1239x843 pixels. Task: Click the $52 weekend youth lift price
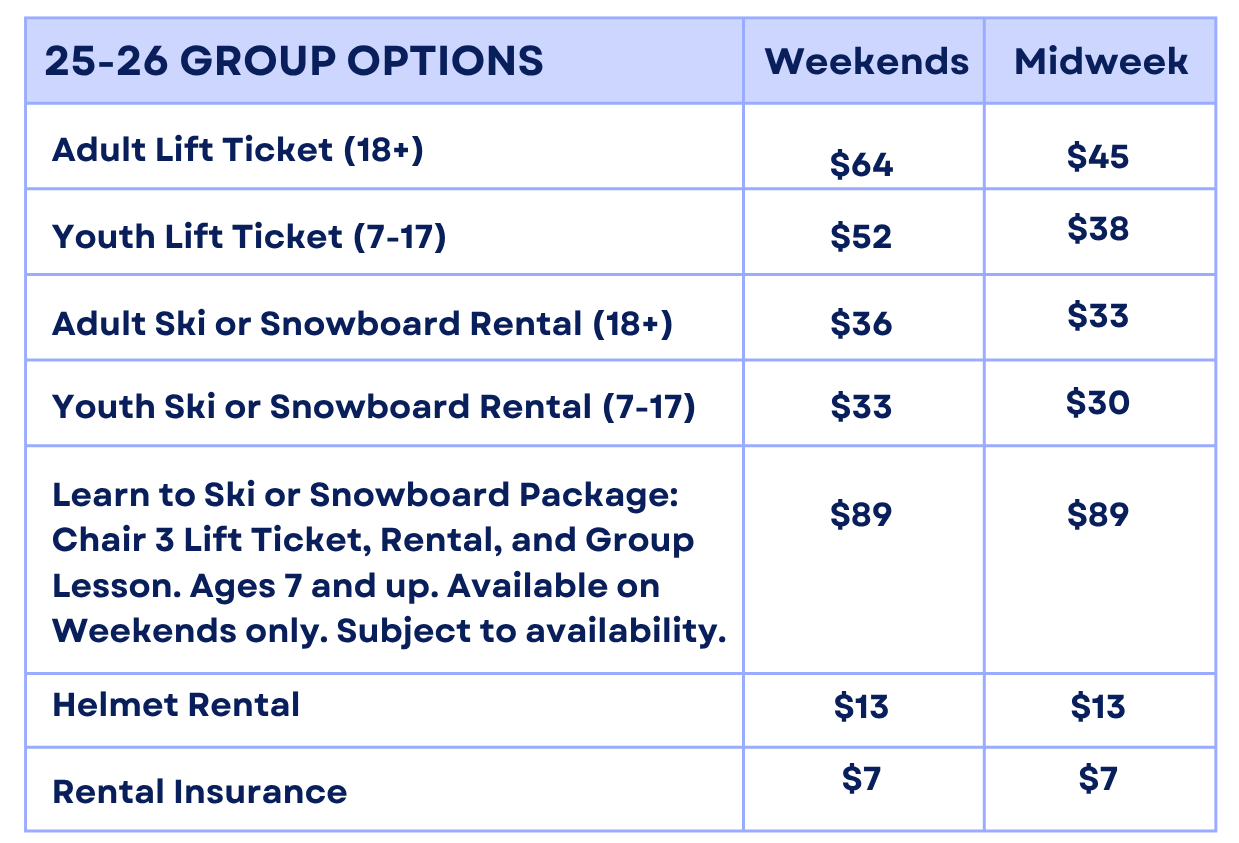(x=861, y=237)
